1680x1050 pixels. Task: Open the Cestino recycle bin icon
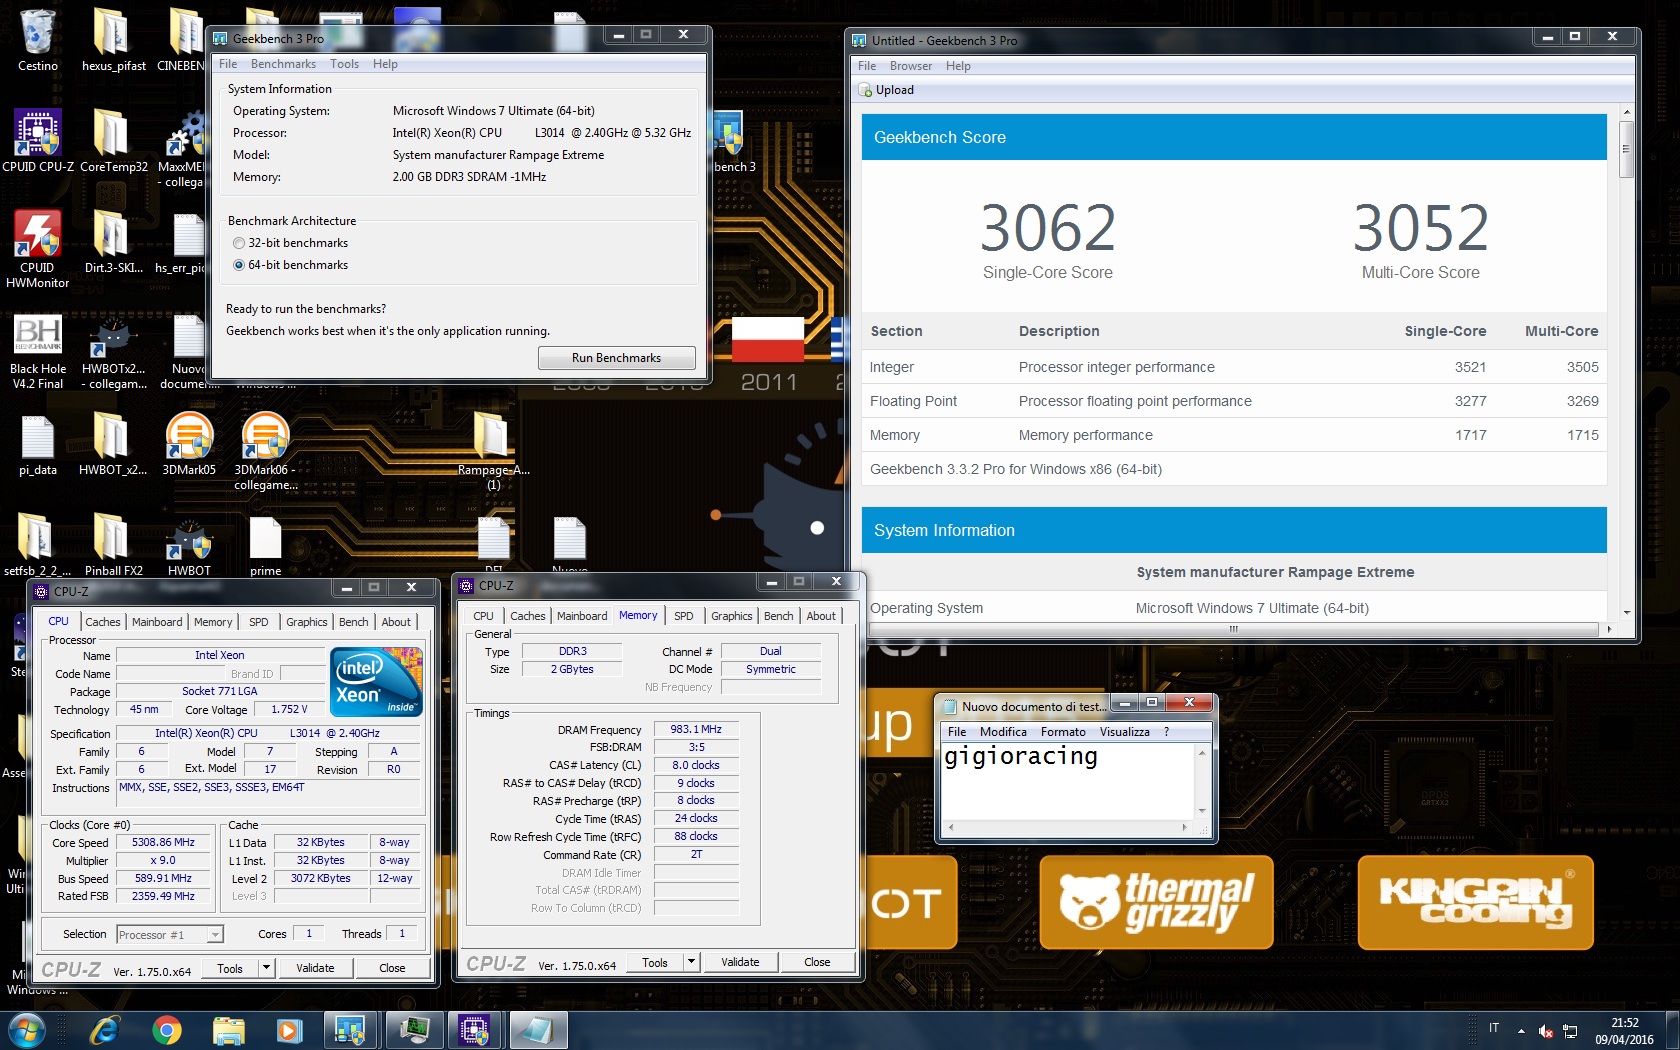click(38, 40)
